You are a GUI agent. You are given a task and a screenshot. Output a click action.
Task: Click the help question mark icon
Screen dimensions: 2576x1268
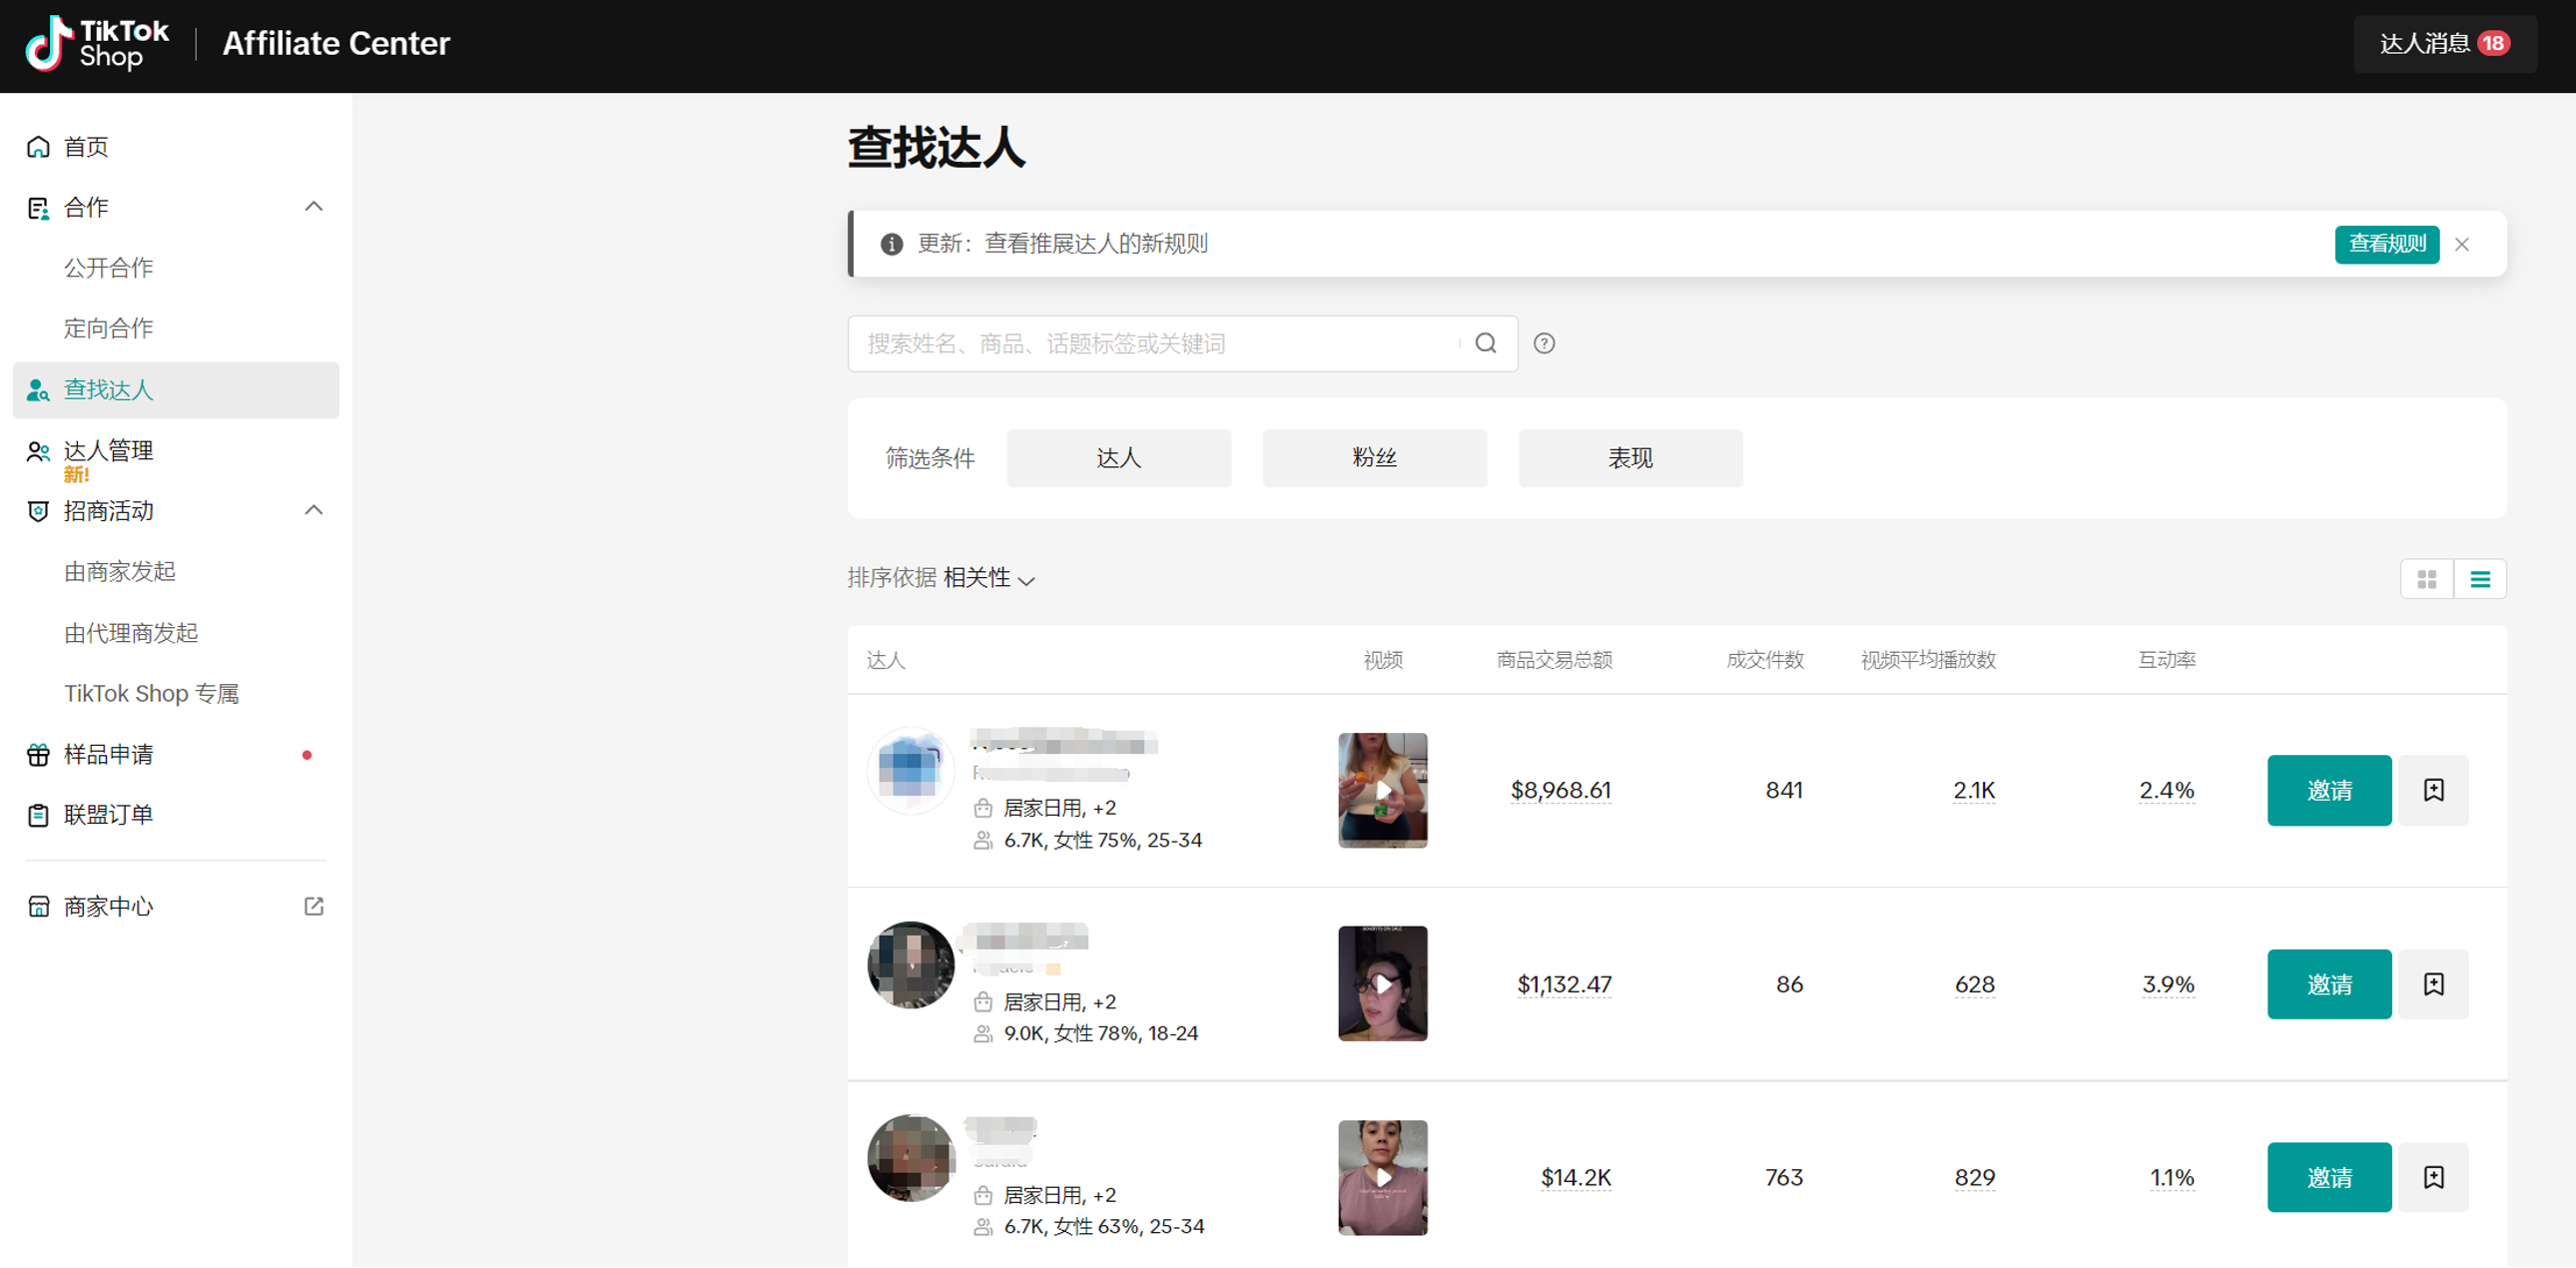pos(1544,344)
